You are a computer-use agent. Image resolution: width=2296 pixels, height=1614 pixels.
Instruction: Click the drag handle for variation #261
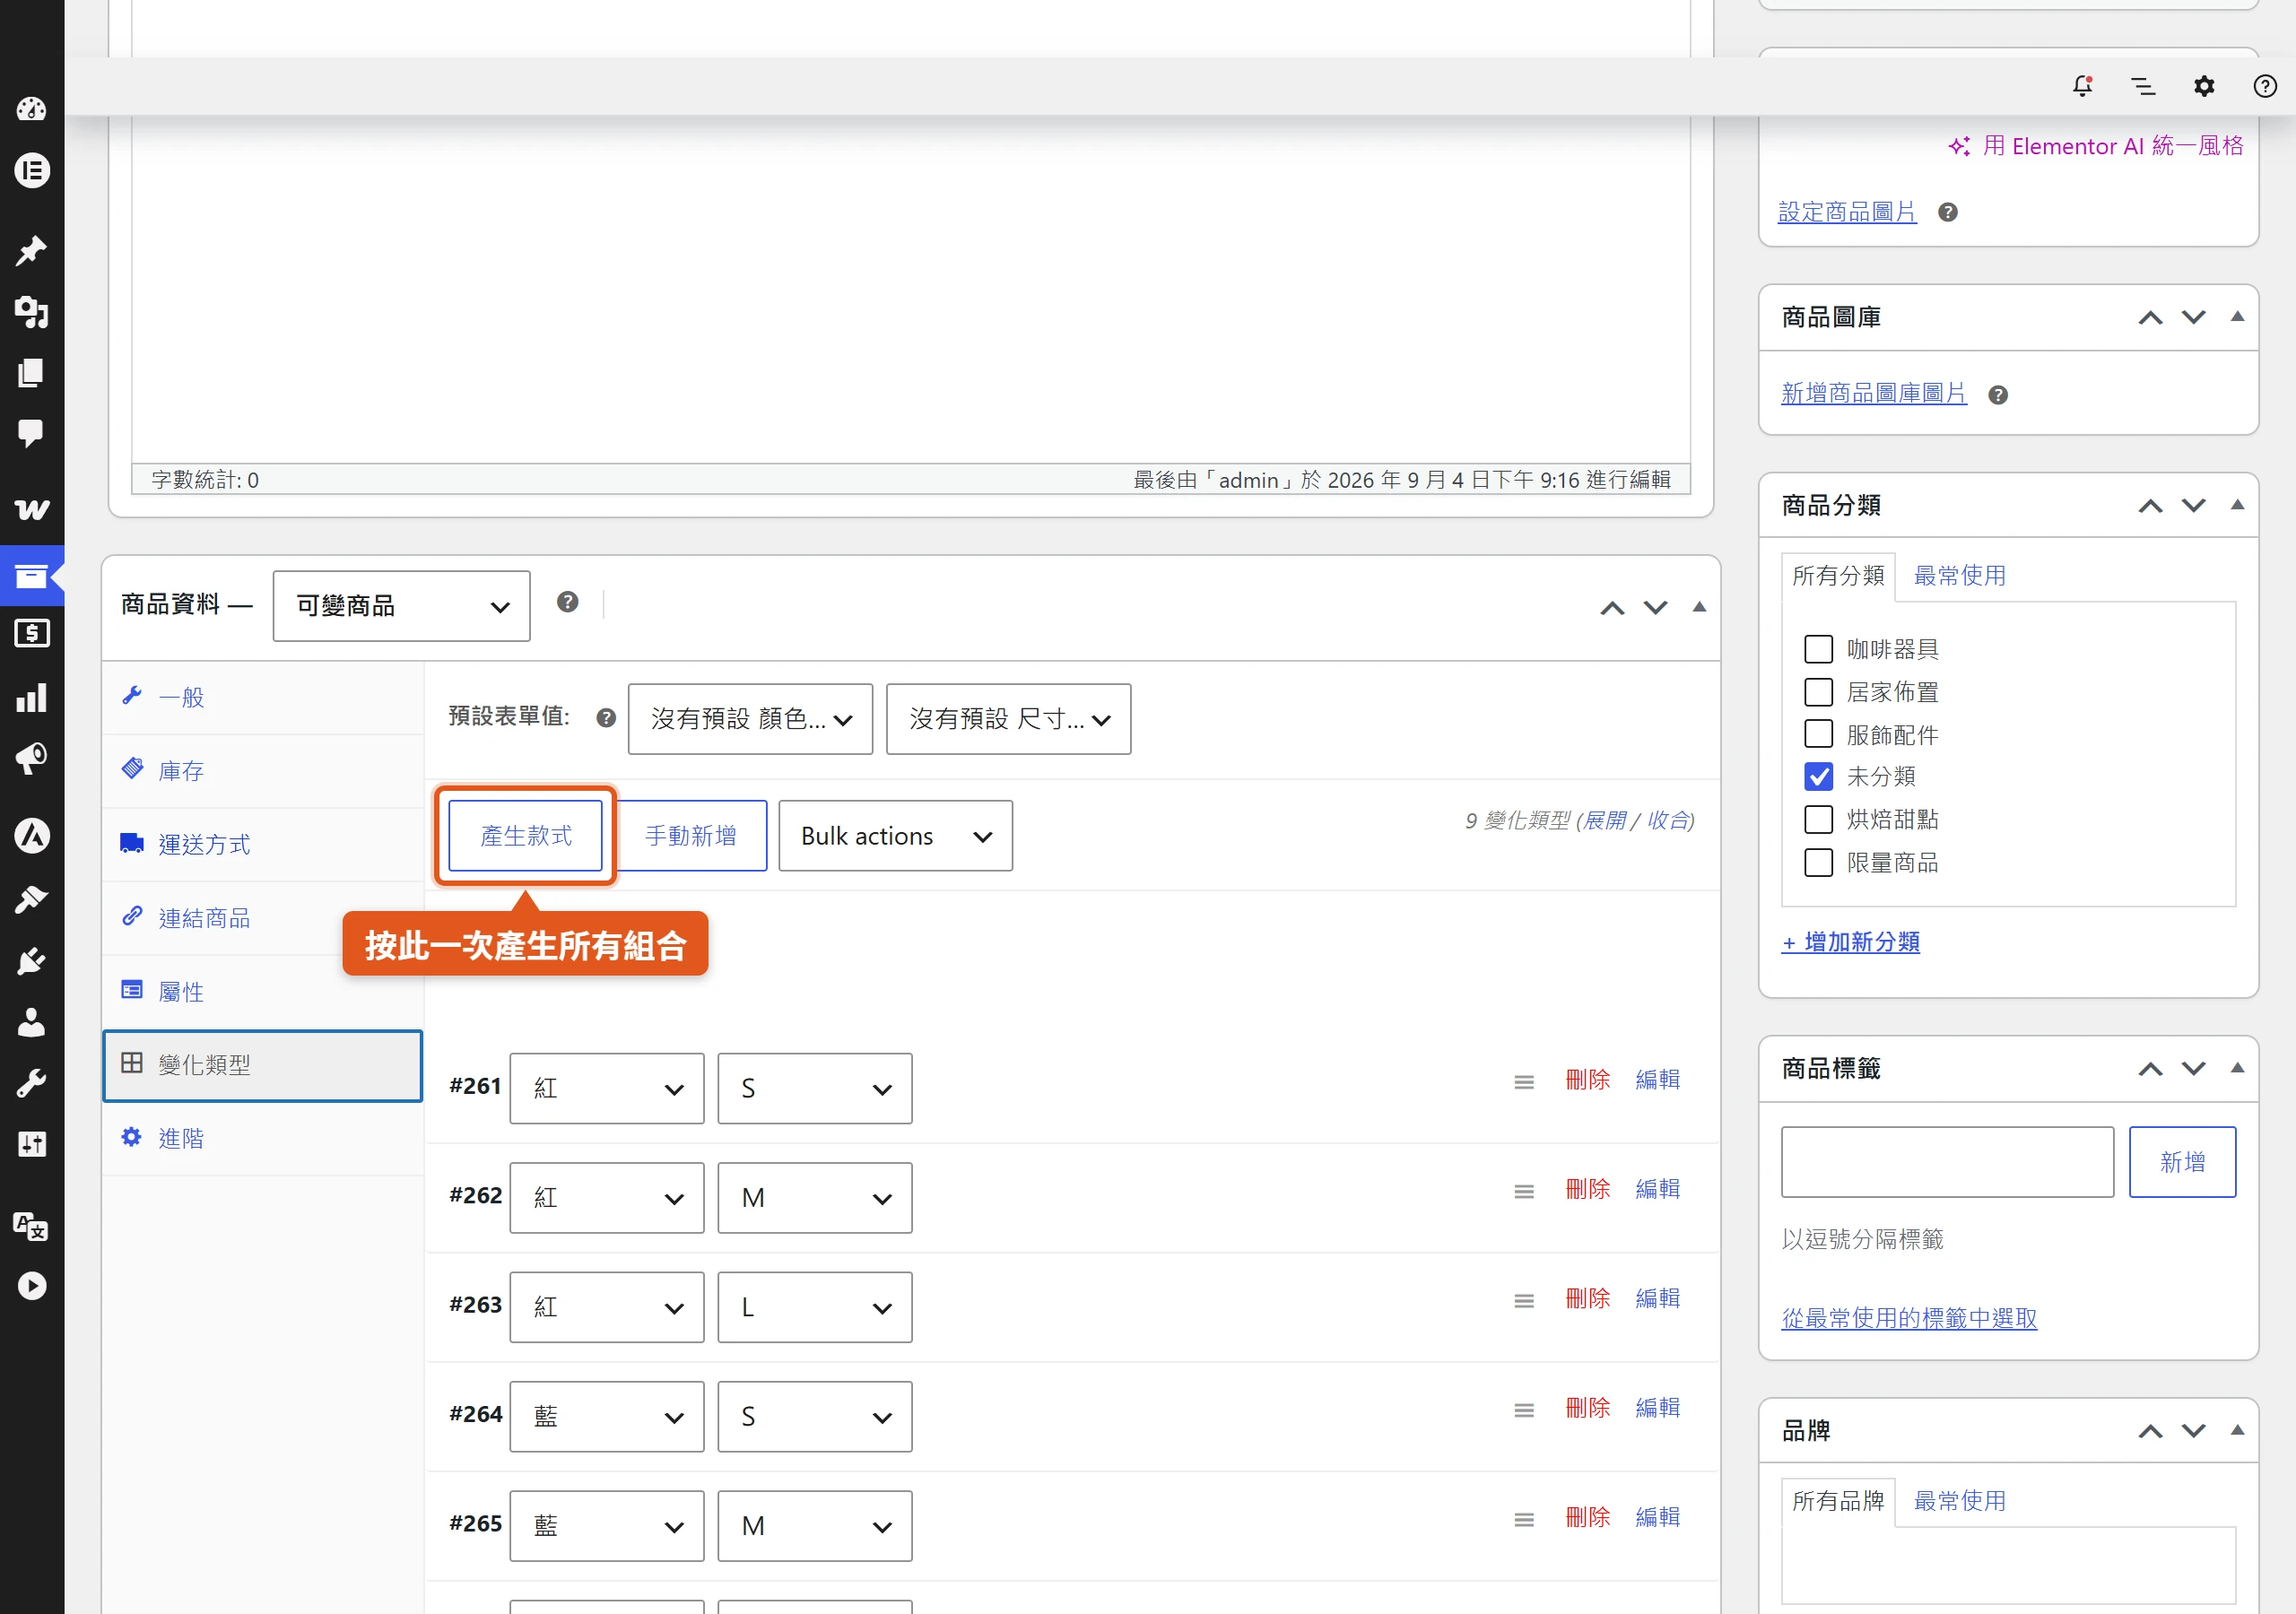tap(1524, 1082)
